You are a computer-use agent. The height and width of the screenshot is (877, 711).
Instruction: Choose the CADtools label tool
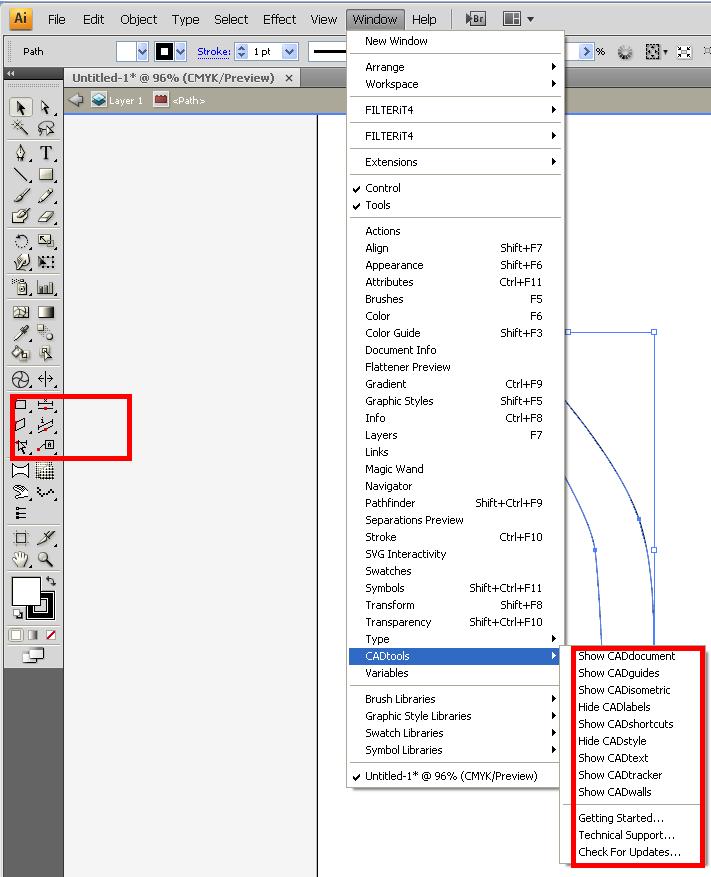(46, 446)
